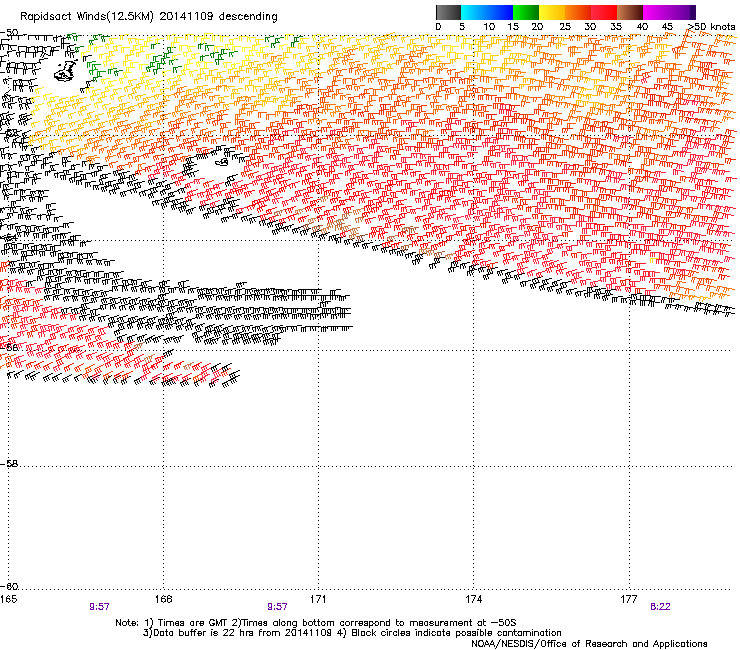The height and width of the screenshot is (650, 740).
Task: Click the '3)Data buffer is 22 hrs' note line
Action: 352,633
